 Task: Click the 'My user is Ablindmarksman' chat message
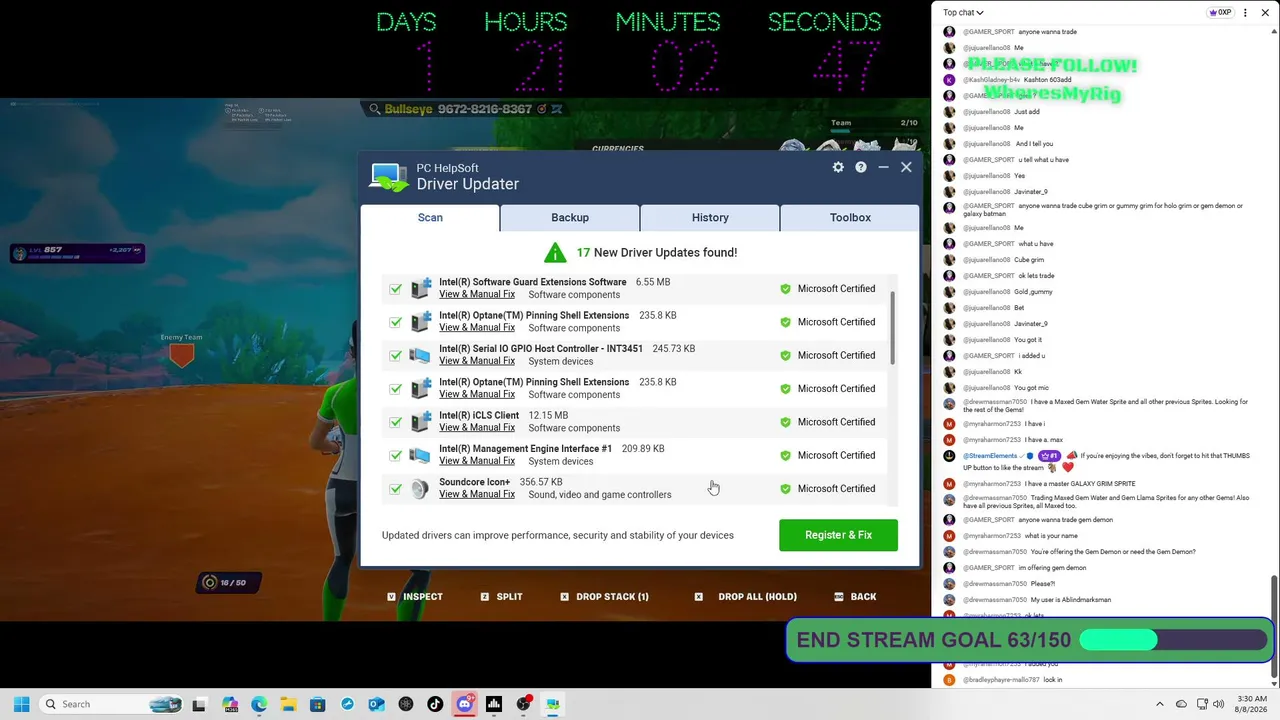pyautogui.click(x=1071, y=600)
